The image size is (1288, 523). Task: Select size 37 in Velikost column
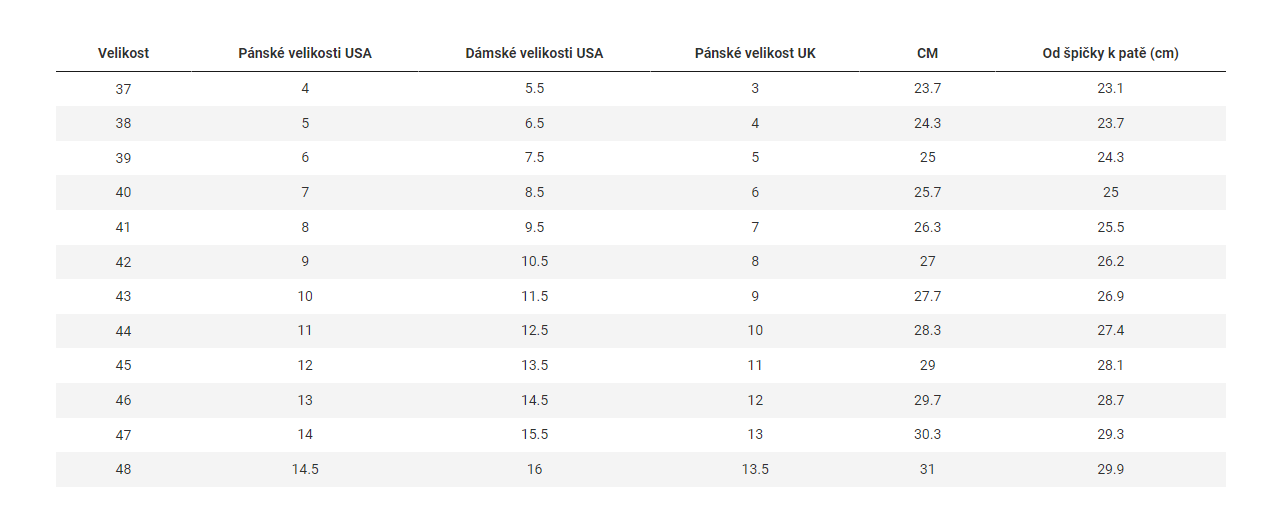point(123,89)
